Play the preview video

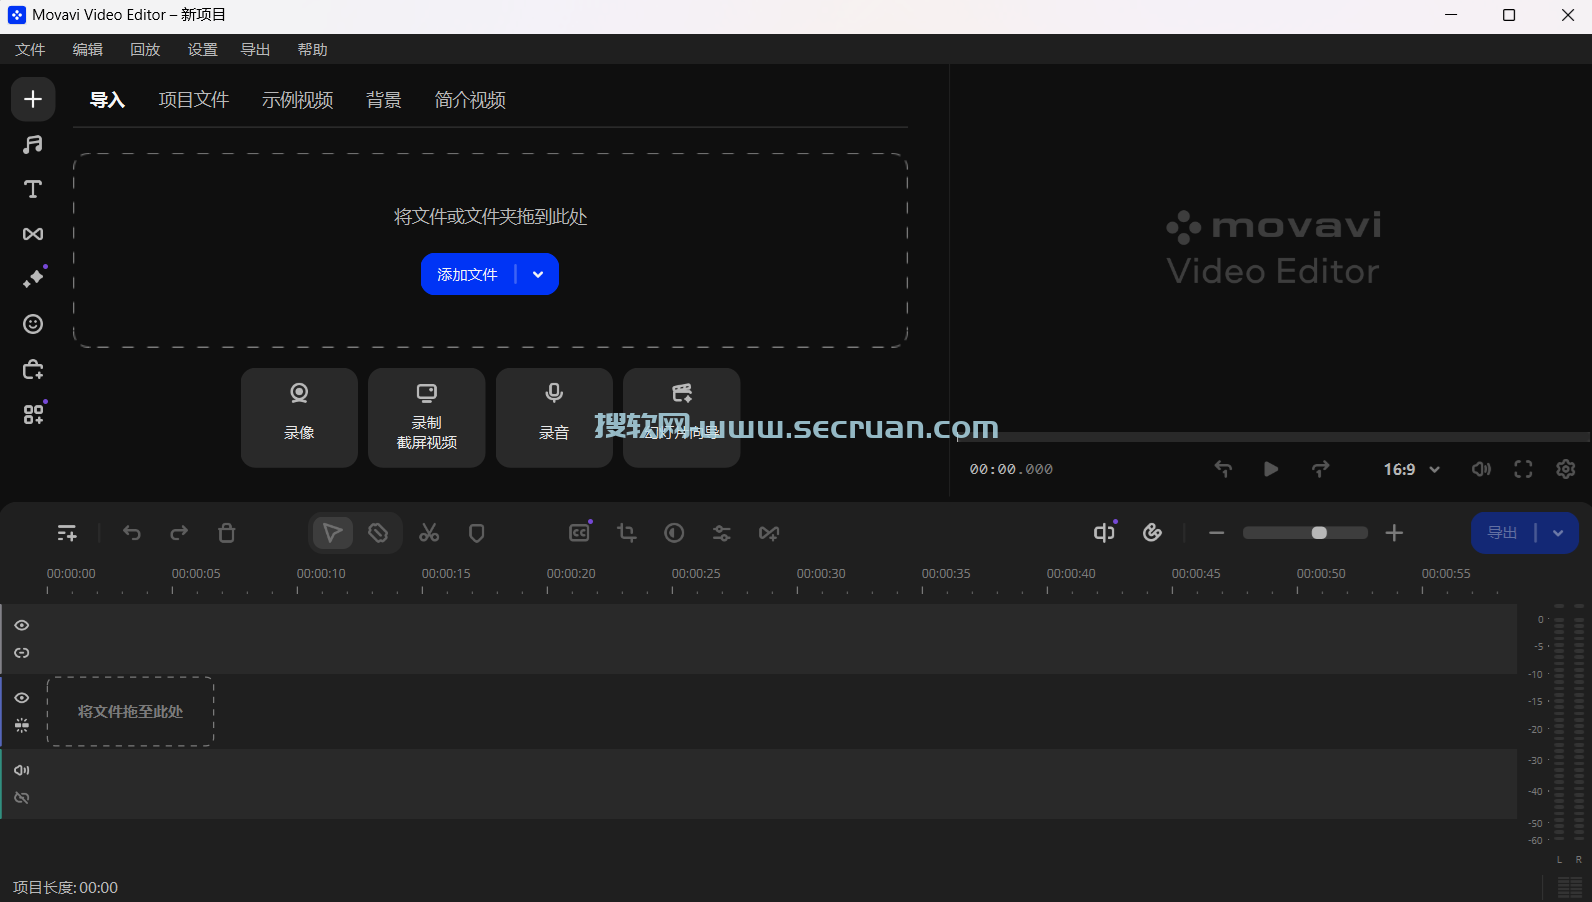coord(1271,469)
